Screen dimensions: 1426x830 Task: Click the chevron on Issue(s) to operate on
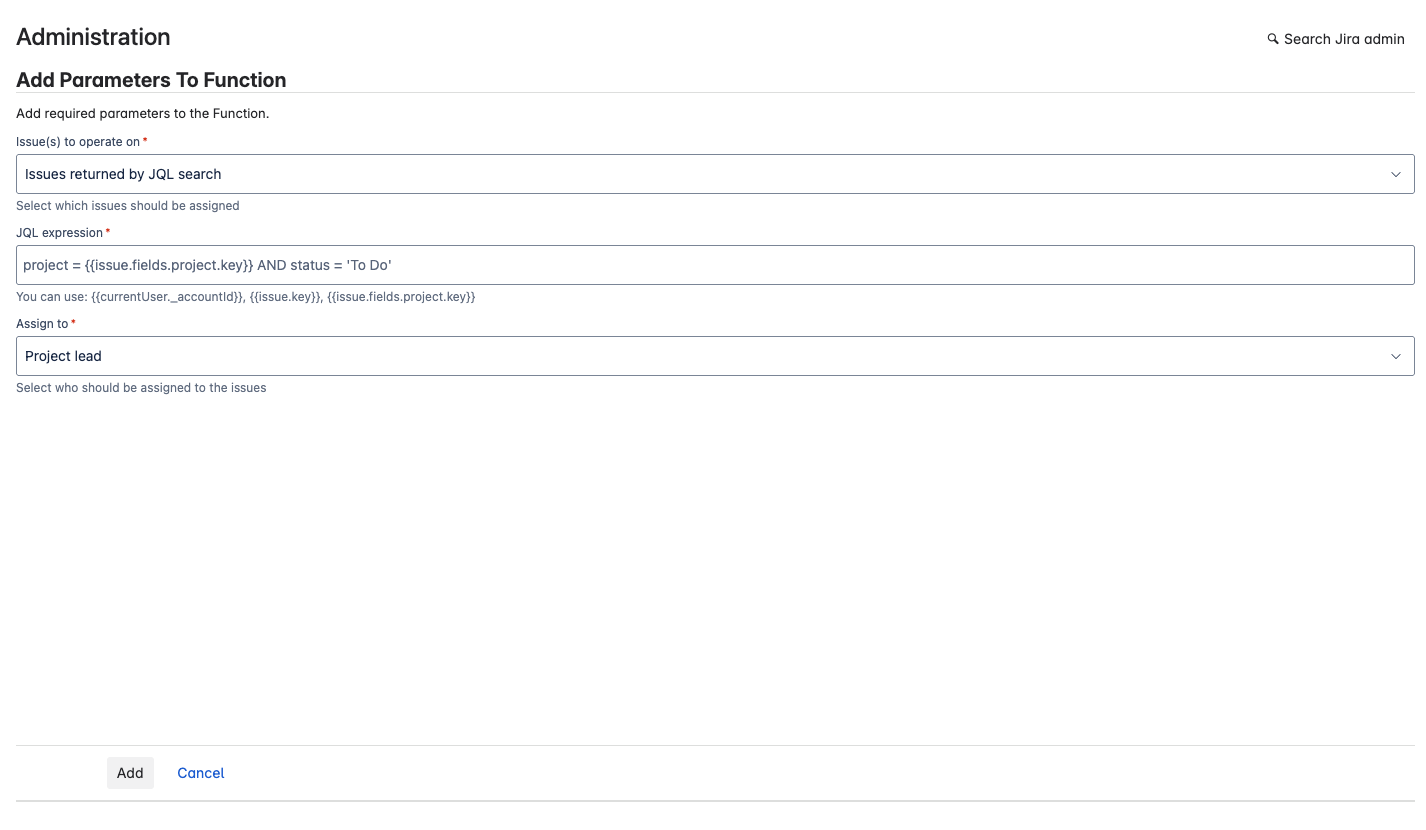point(1396,174)
